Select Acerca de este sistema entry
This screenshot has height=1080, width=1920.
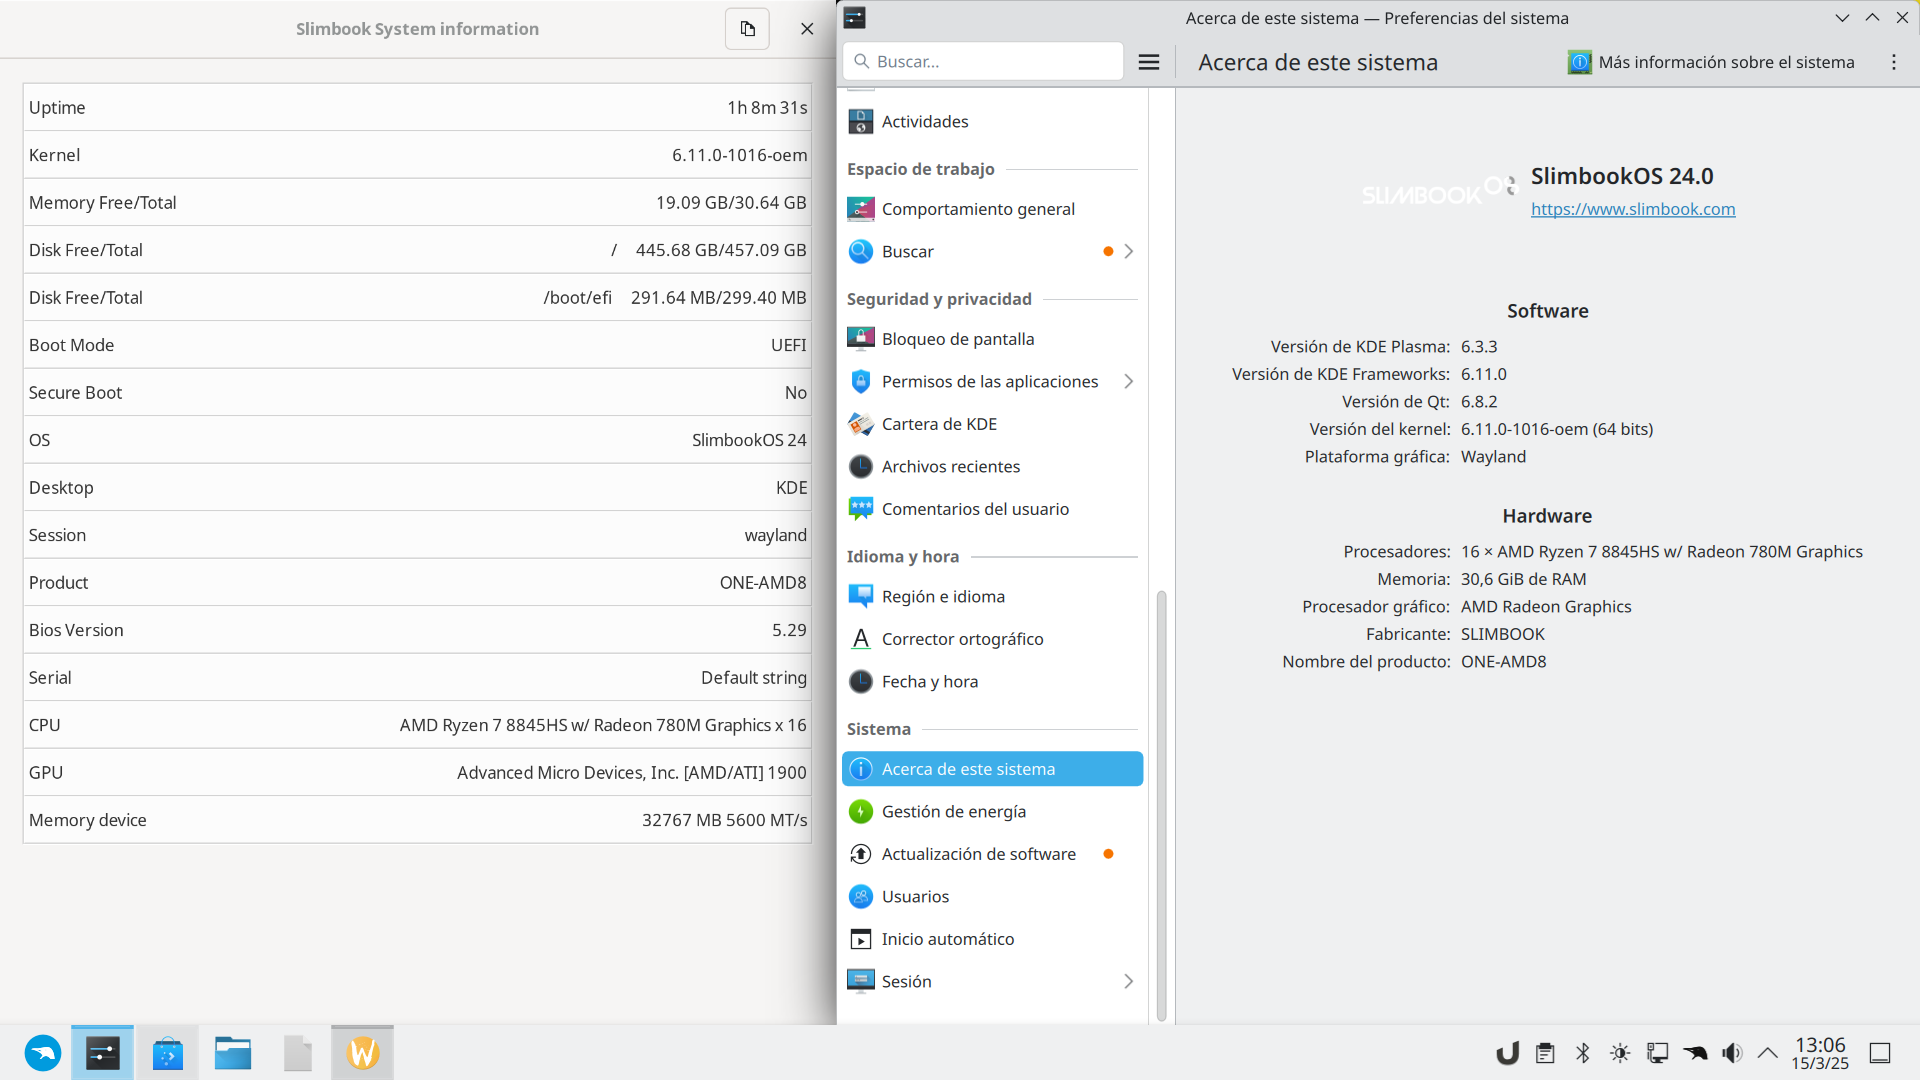(x=992, y=769)
